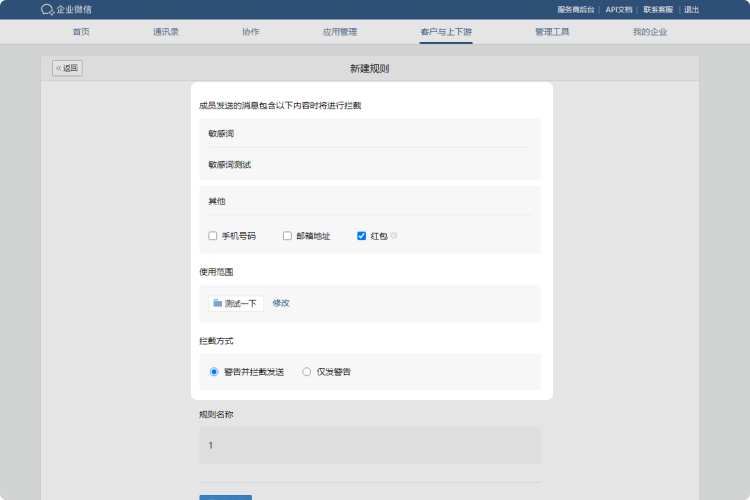Viewport: 750px width, 500px height.
Task: Open the 应用管理 tab
Action: point(340,32)
